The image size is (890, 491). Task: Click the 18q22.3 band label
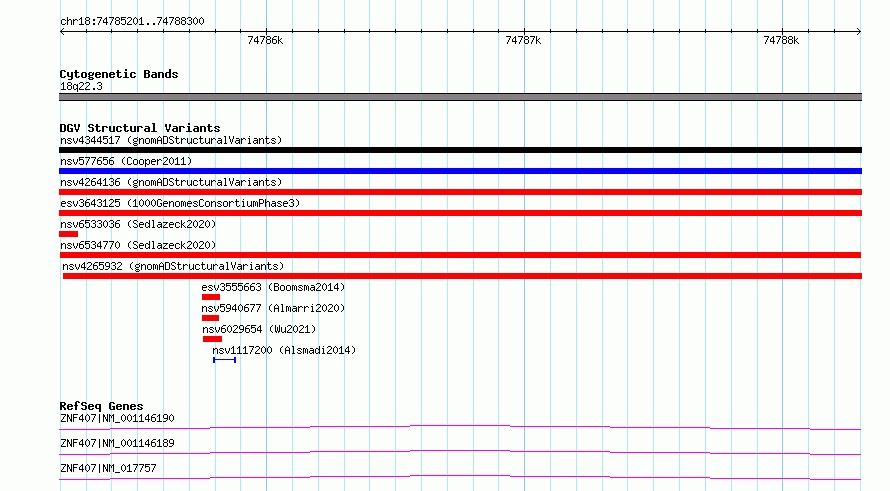(81, 86)
